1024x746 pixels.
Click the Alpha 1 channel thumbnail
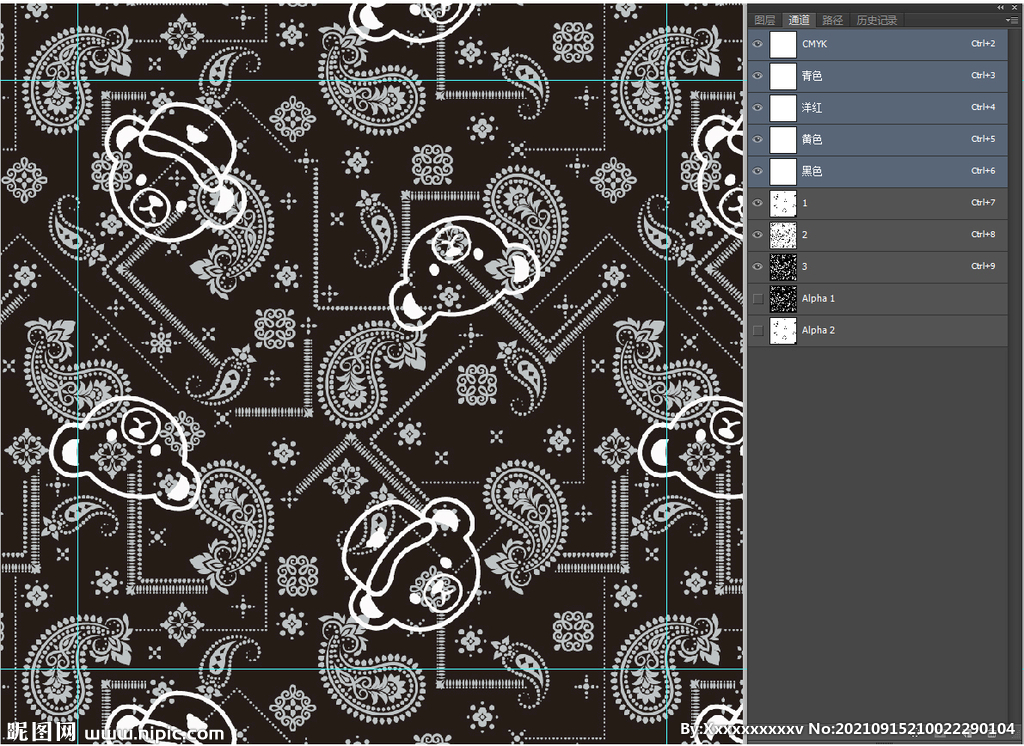point(783,299)
